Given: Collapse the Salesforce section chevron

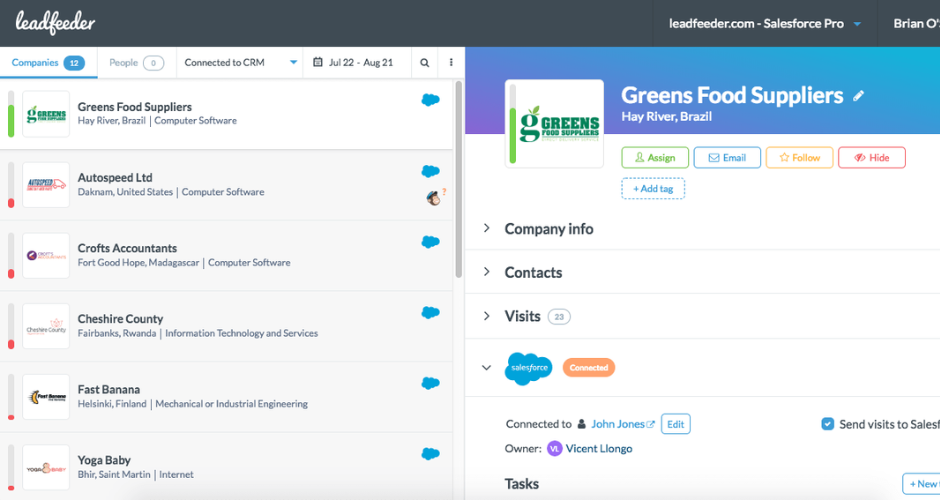Looking at the screenshot, I should pyautogui.click(x=486, y=368).
